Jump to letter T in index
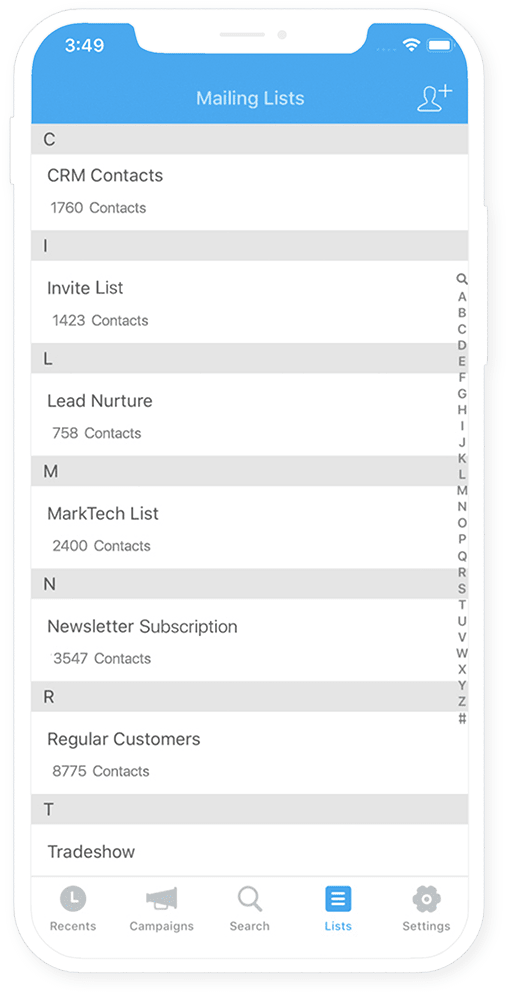The width and height of the screenshot is (507, 994). (x=462, y=604)
